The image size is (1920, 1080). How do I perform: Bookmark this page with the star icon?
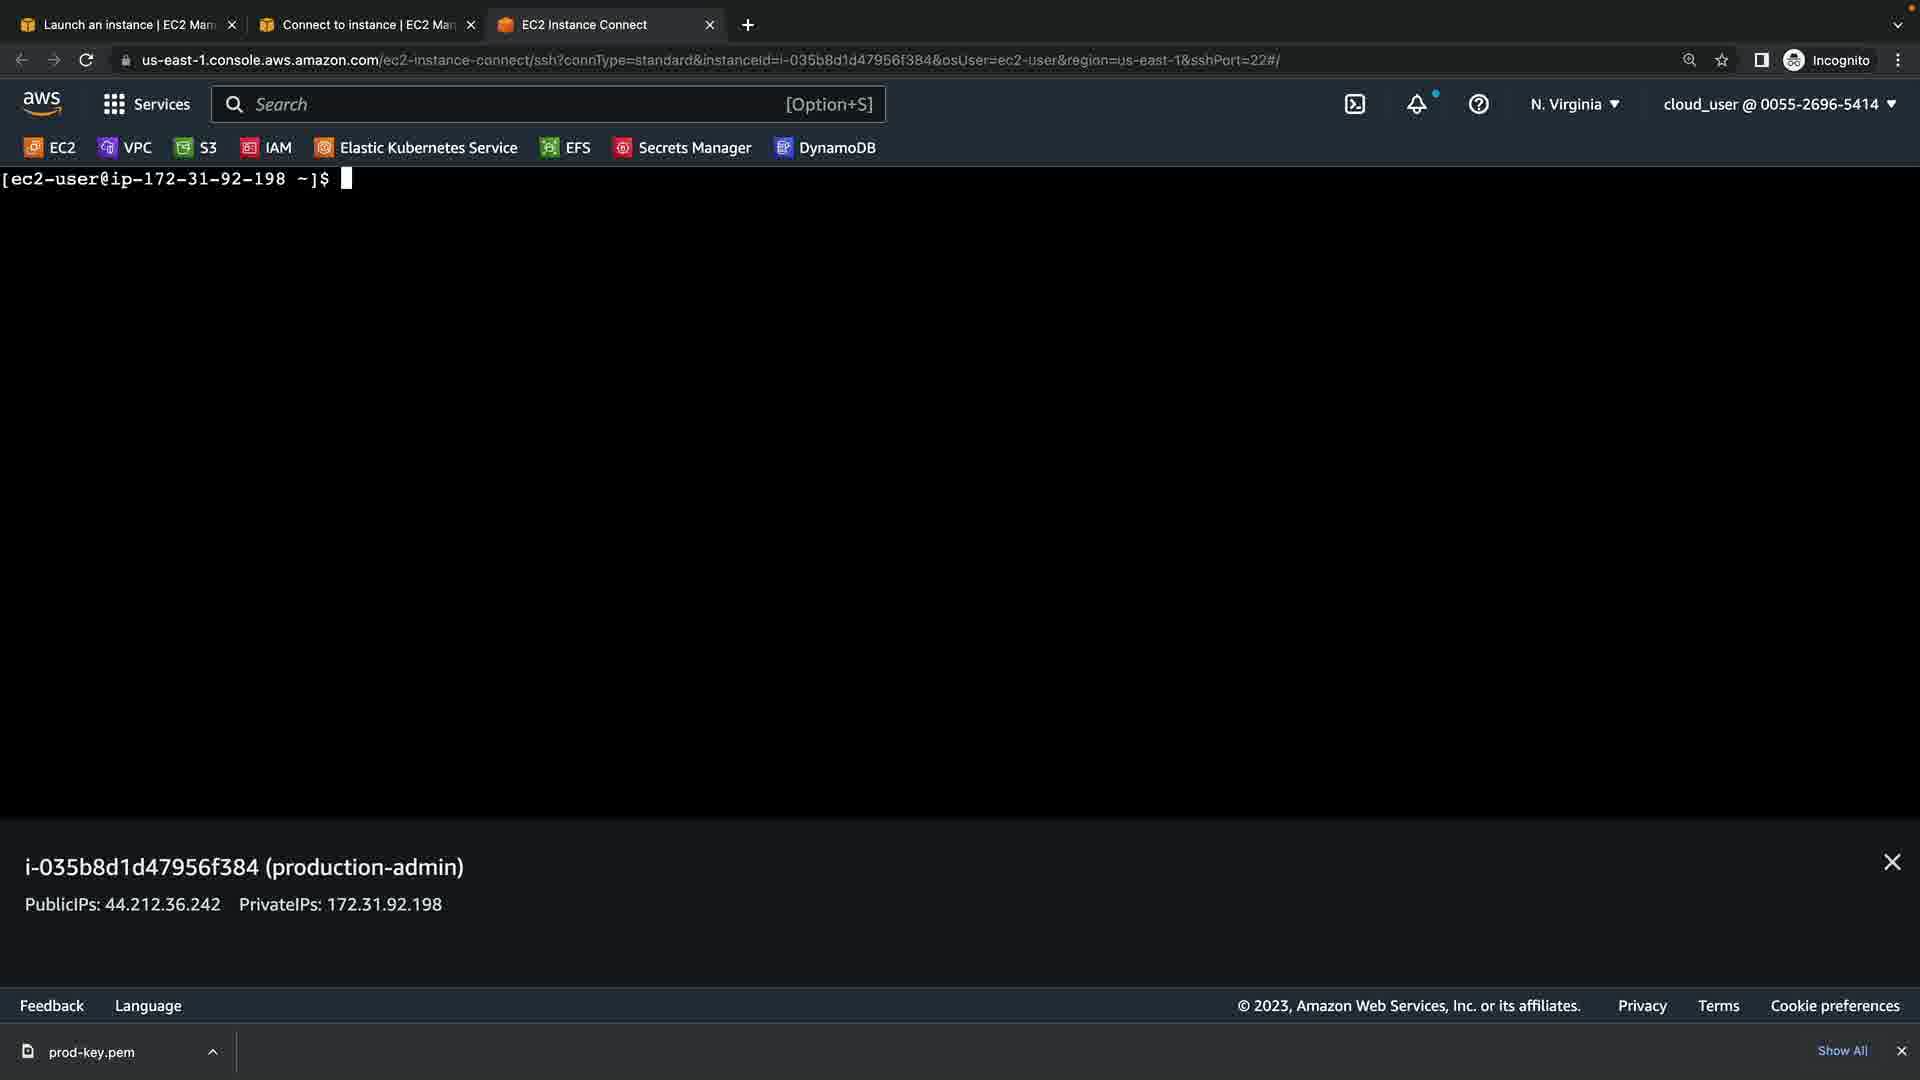point(1722,60)
